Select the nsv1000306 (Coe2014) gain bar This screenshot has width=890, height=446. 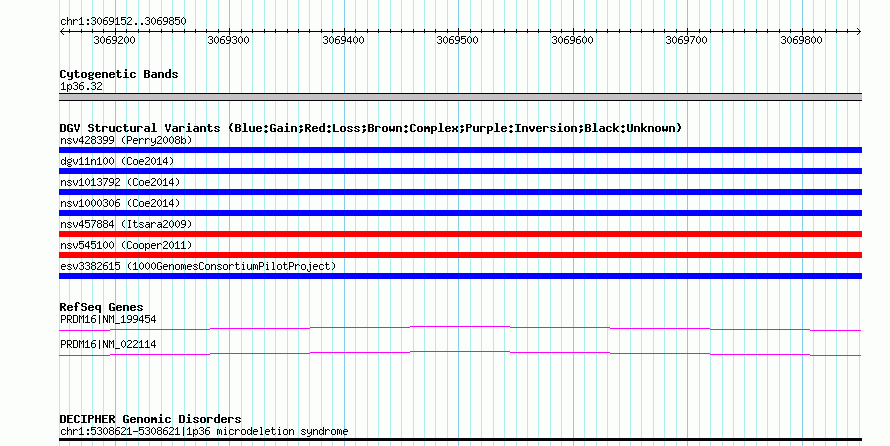click(x=460, y=213)
